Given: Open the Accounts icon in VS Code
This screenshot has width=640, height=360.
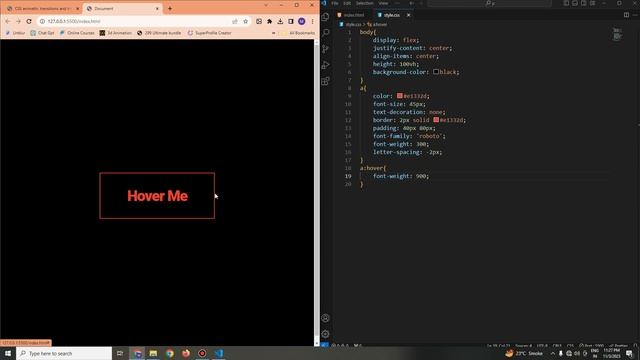Looking at the screenshot, I should point(325,318).
